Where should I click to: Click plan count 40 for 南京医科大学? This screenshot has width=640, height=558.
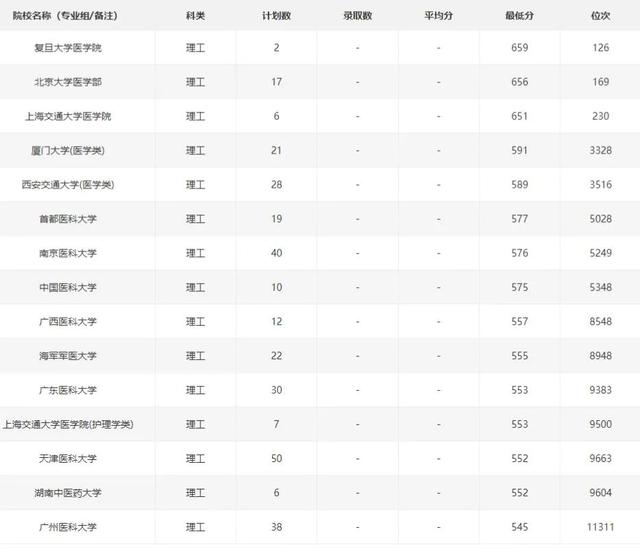point(277,253)
